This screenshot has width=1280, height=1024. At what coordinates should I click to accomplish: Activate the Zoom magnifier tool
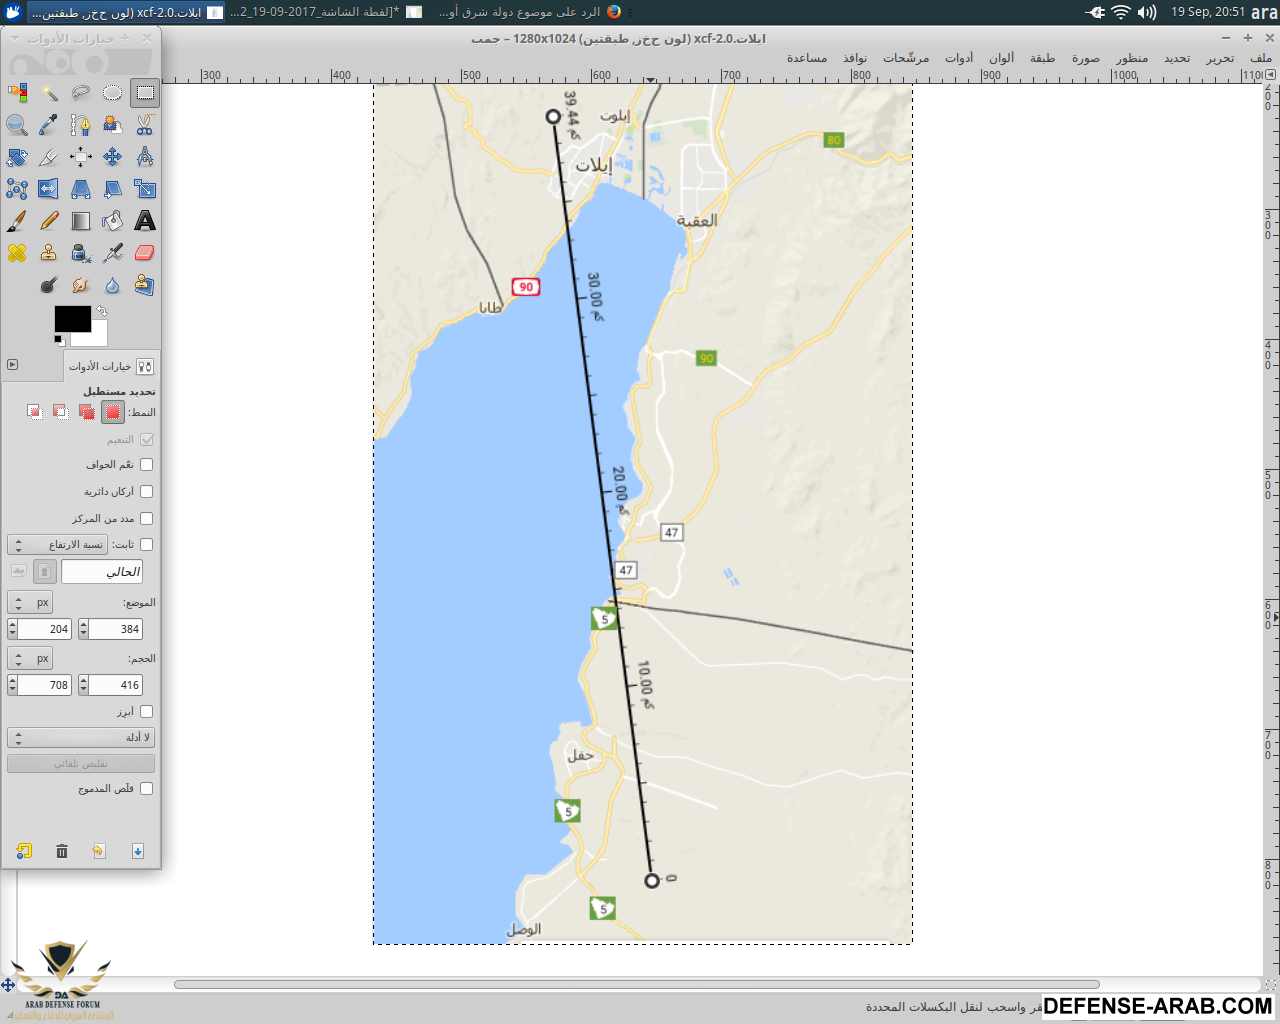17,125
